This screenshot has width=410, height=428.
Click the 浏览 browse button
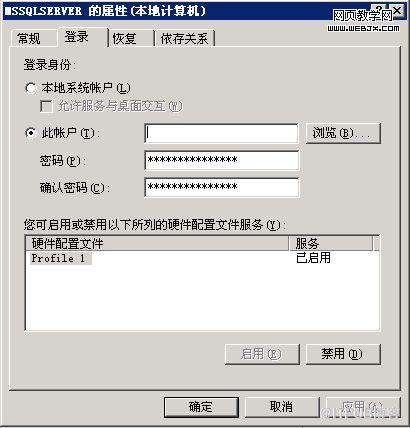click(x=343, y=133)
